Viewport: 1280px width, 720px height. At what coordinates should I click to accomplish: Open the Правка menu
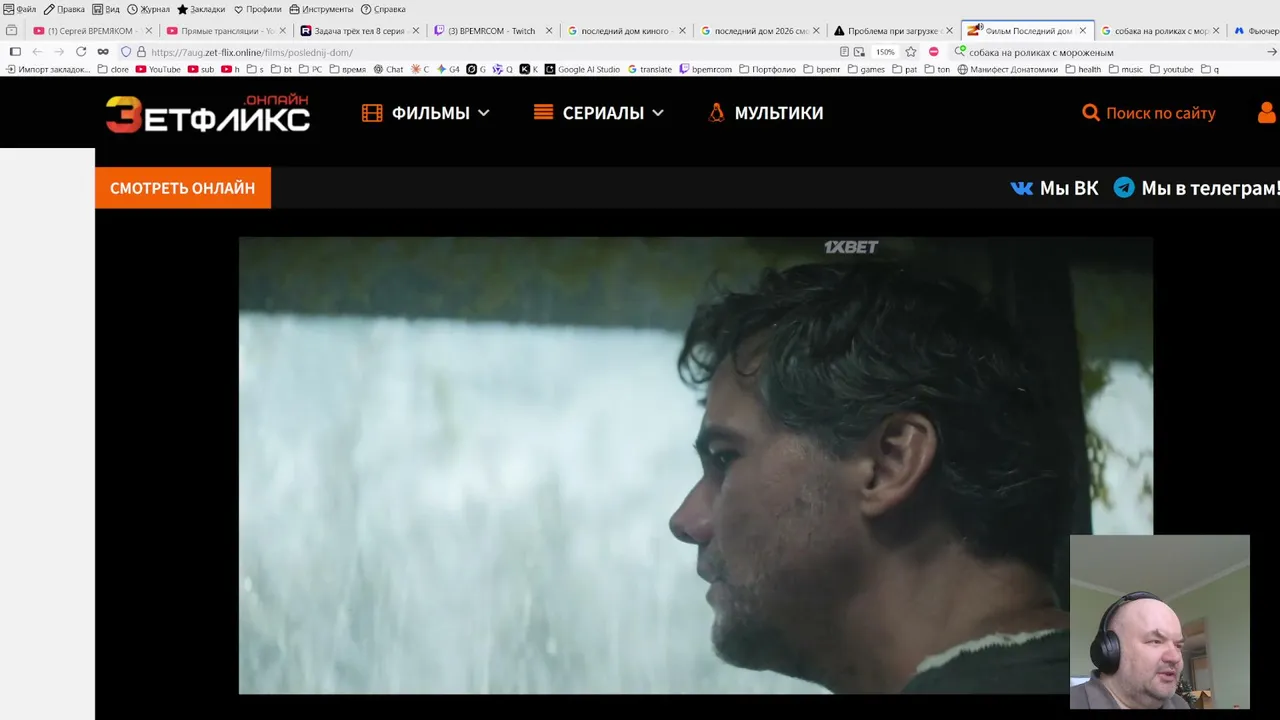pyautogui.click(x=64, y=9)
